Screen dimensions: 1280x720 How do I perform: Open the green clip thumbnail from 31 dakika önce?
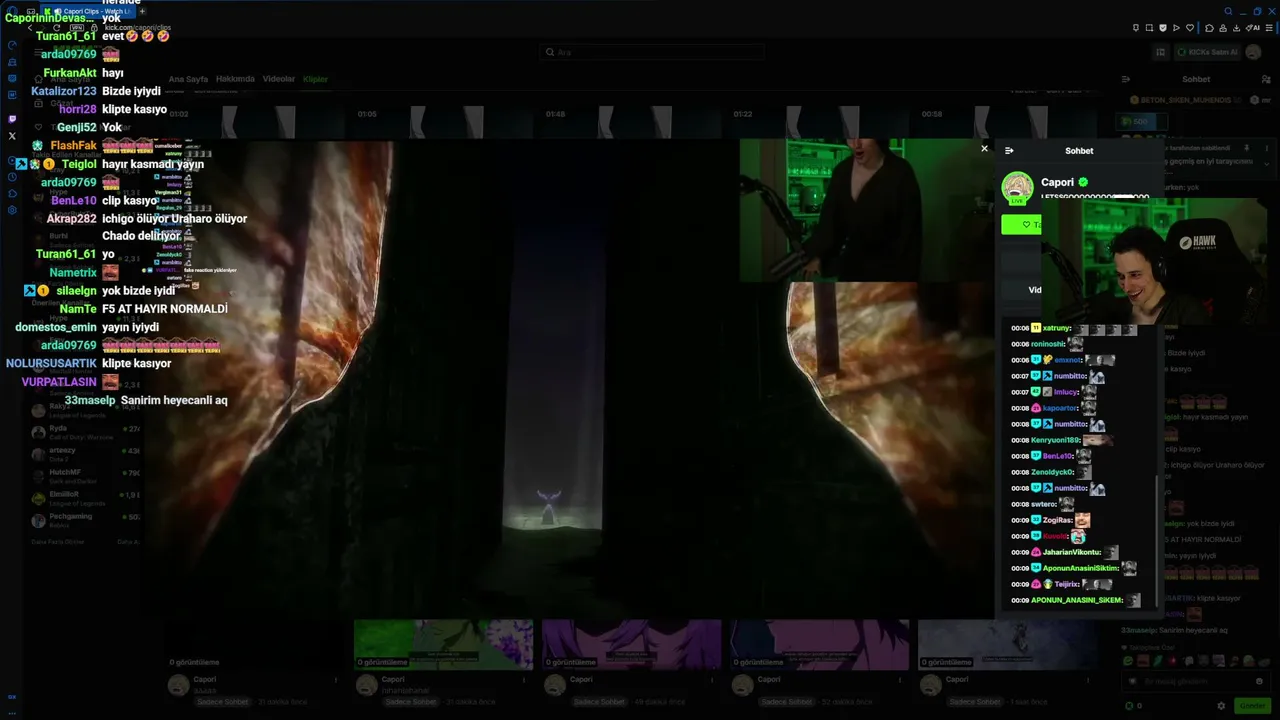443,645
